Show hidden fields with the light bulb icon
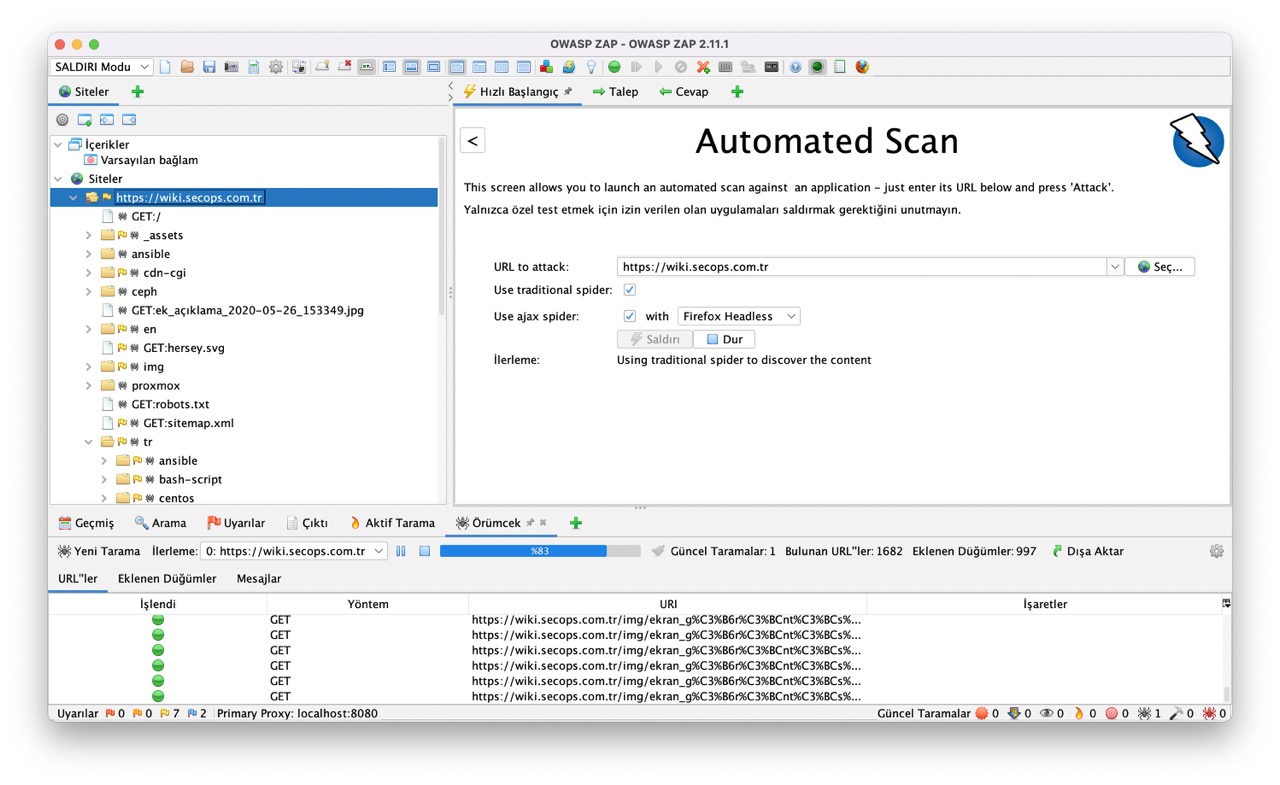Viewport: 1280px width, 785px height. [x=591, y=67]
